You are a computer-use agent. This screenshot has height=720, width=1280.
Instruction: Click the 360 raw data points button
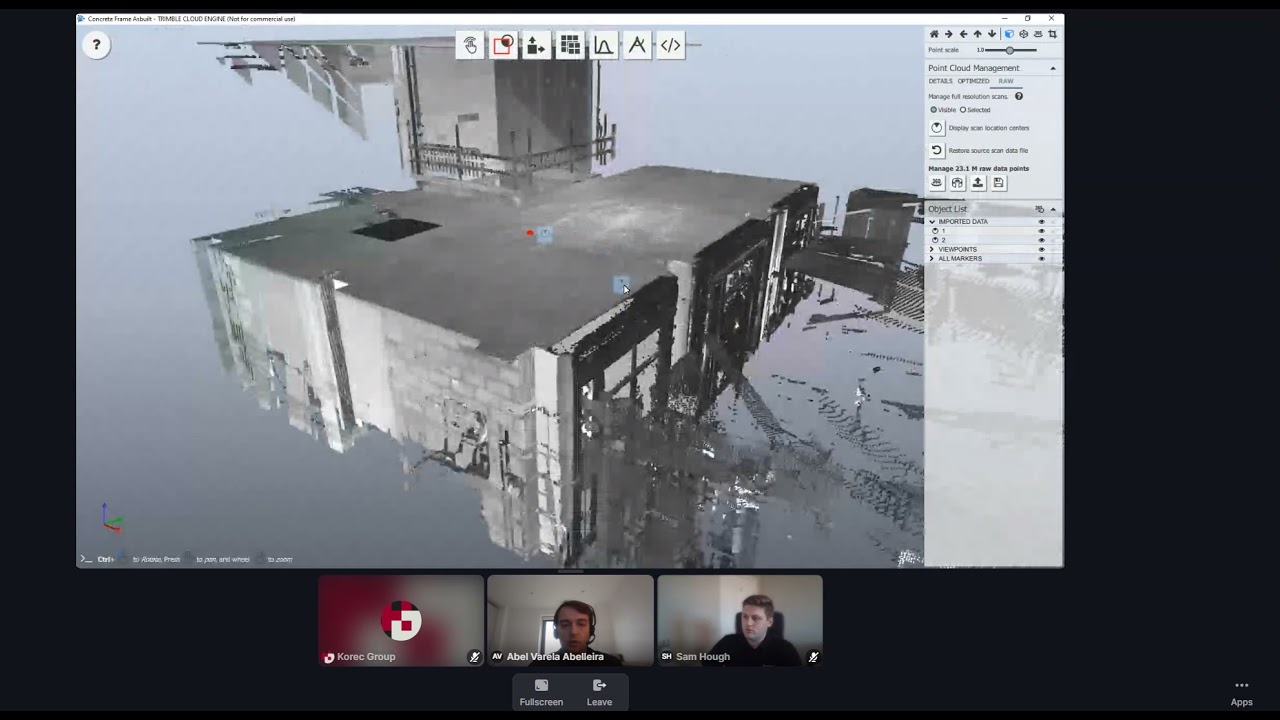point(937,183)
